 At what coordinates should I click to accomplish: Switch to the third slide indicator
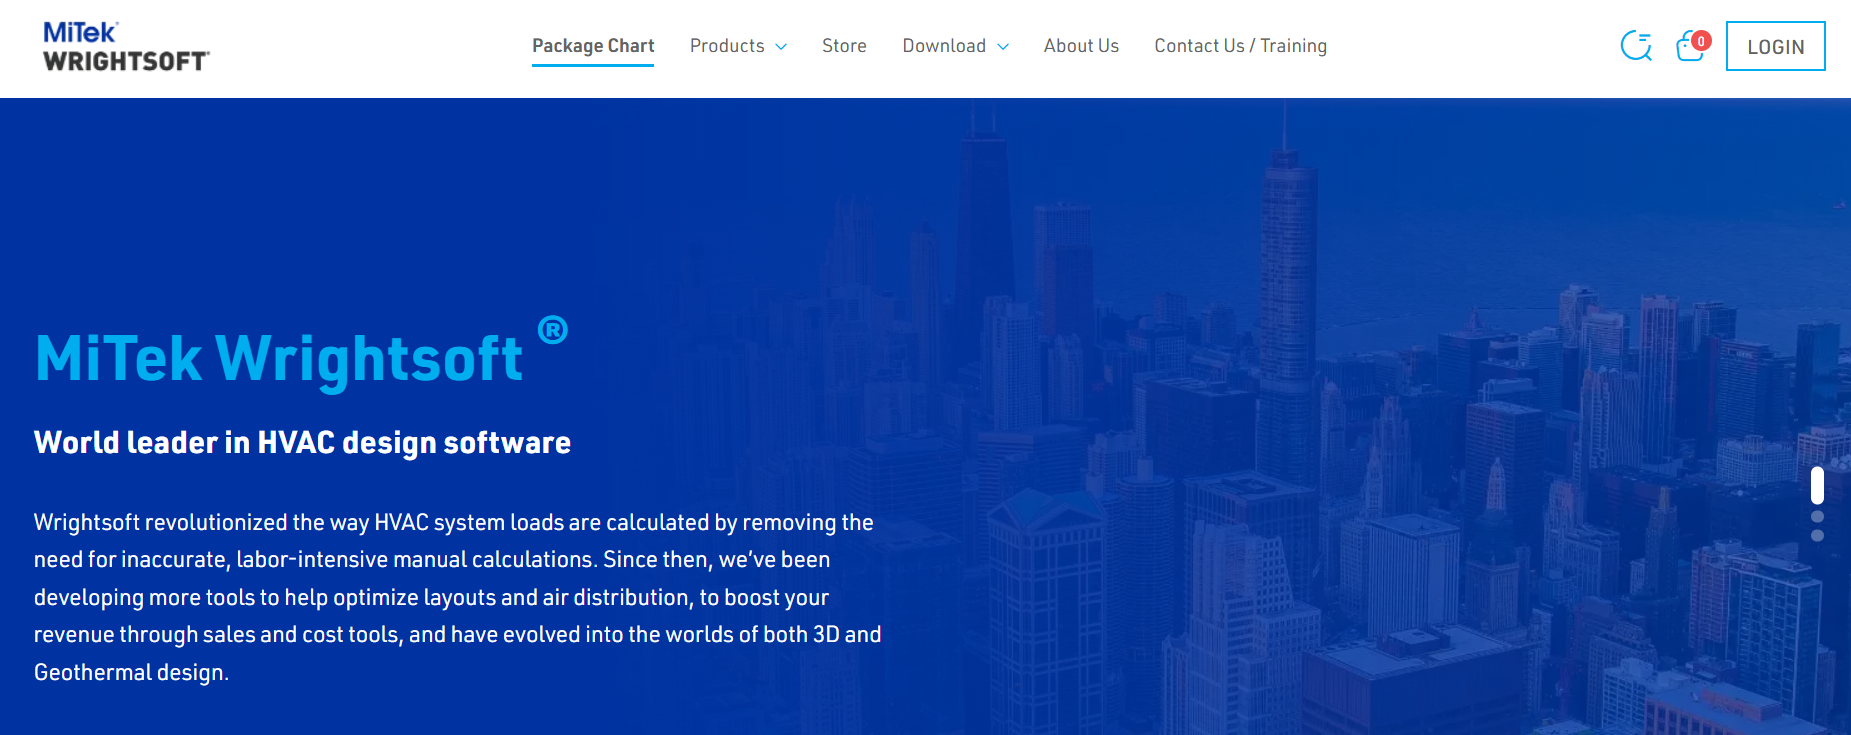(1817, 536)
